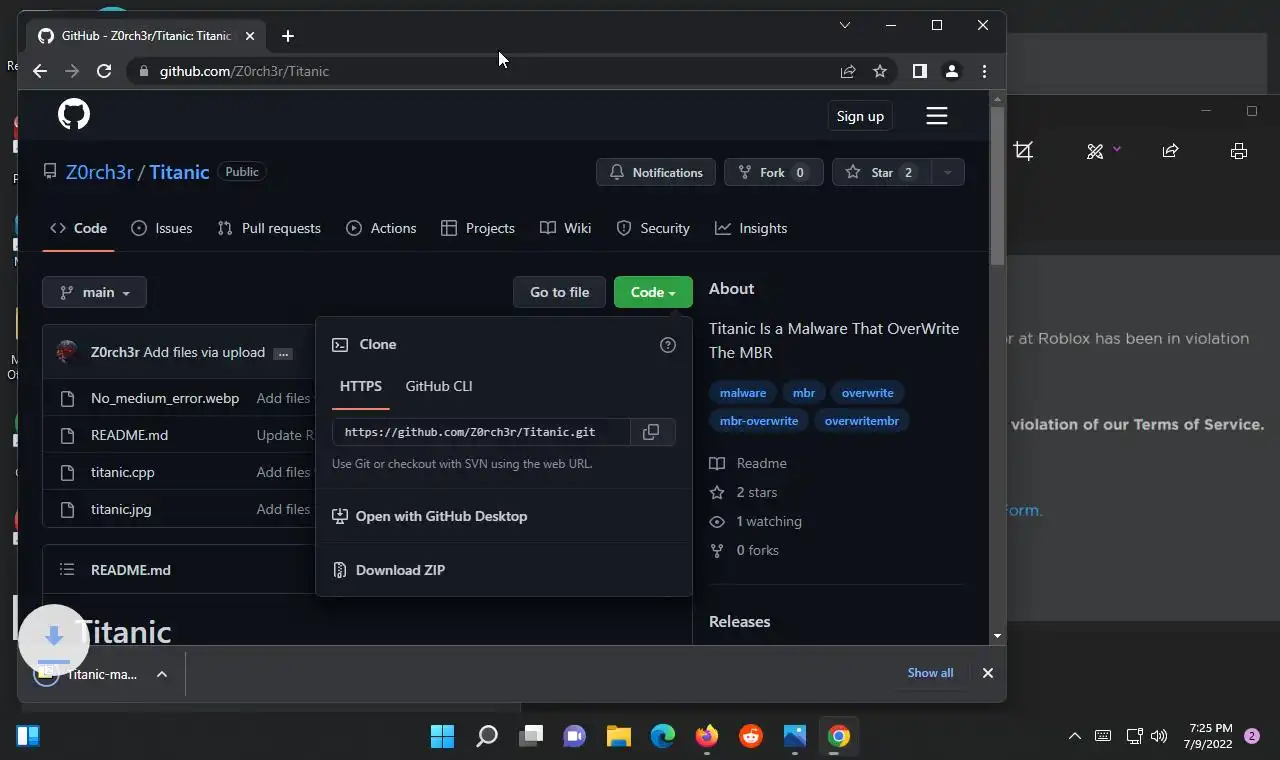Click the Titanic repository name link
The width and height of the screenshot is (1280, 760).
pyautogui.click(x=179, y=172)
